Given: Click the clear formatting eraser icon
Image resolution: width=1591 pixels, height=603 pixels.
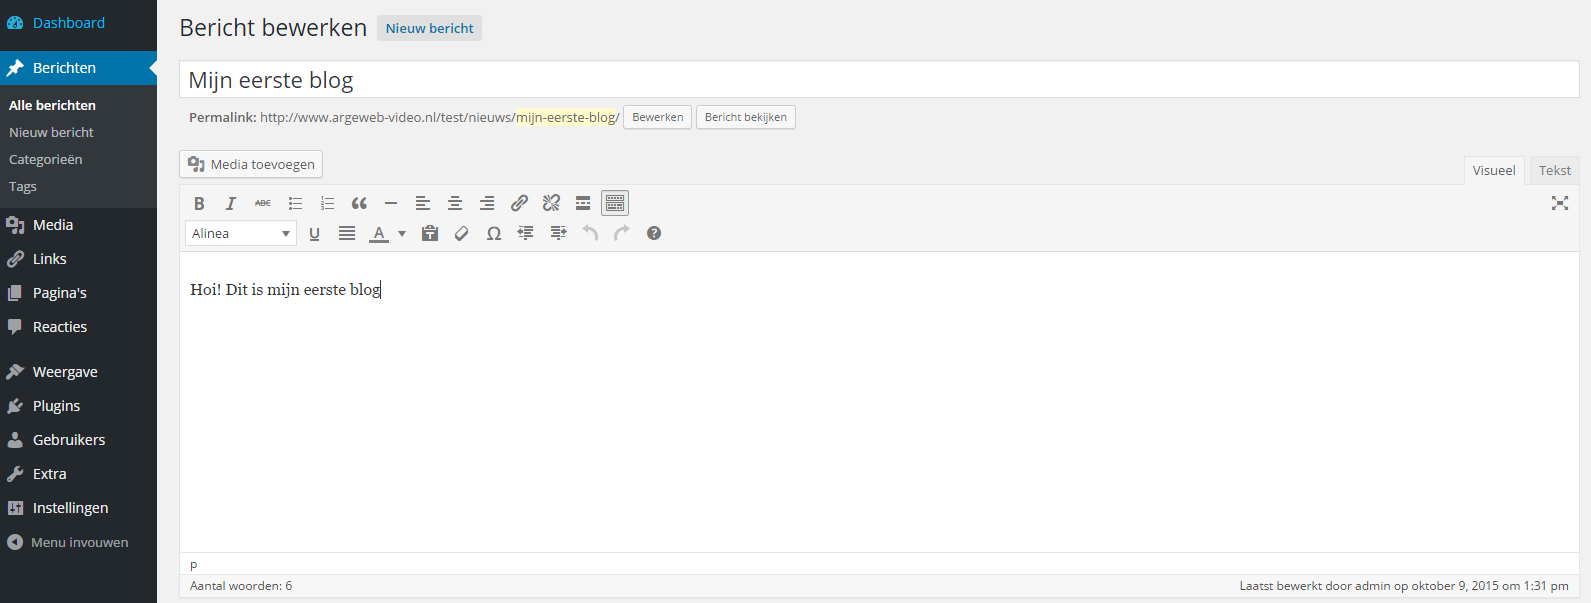Looking at the screenshot, I should tap(462, 233).
